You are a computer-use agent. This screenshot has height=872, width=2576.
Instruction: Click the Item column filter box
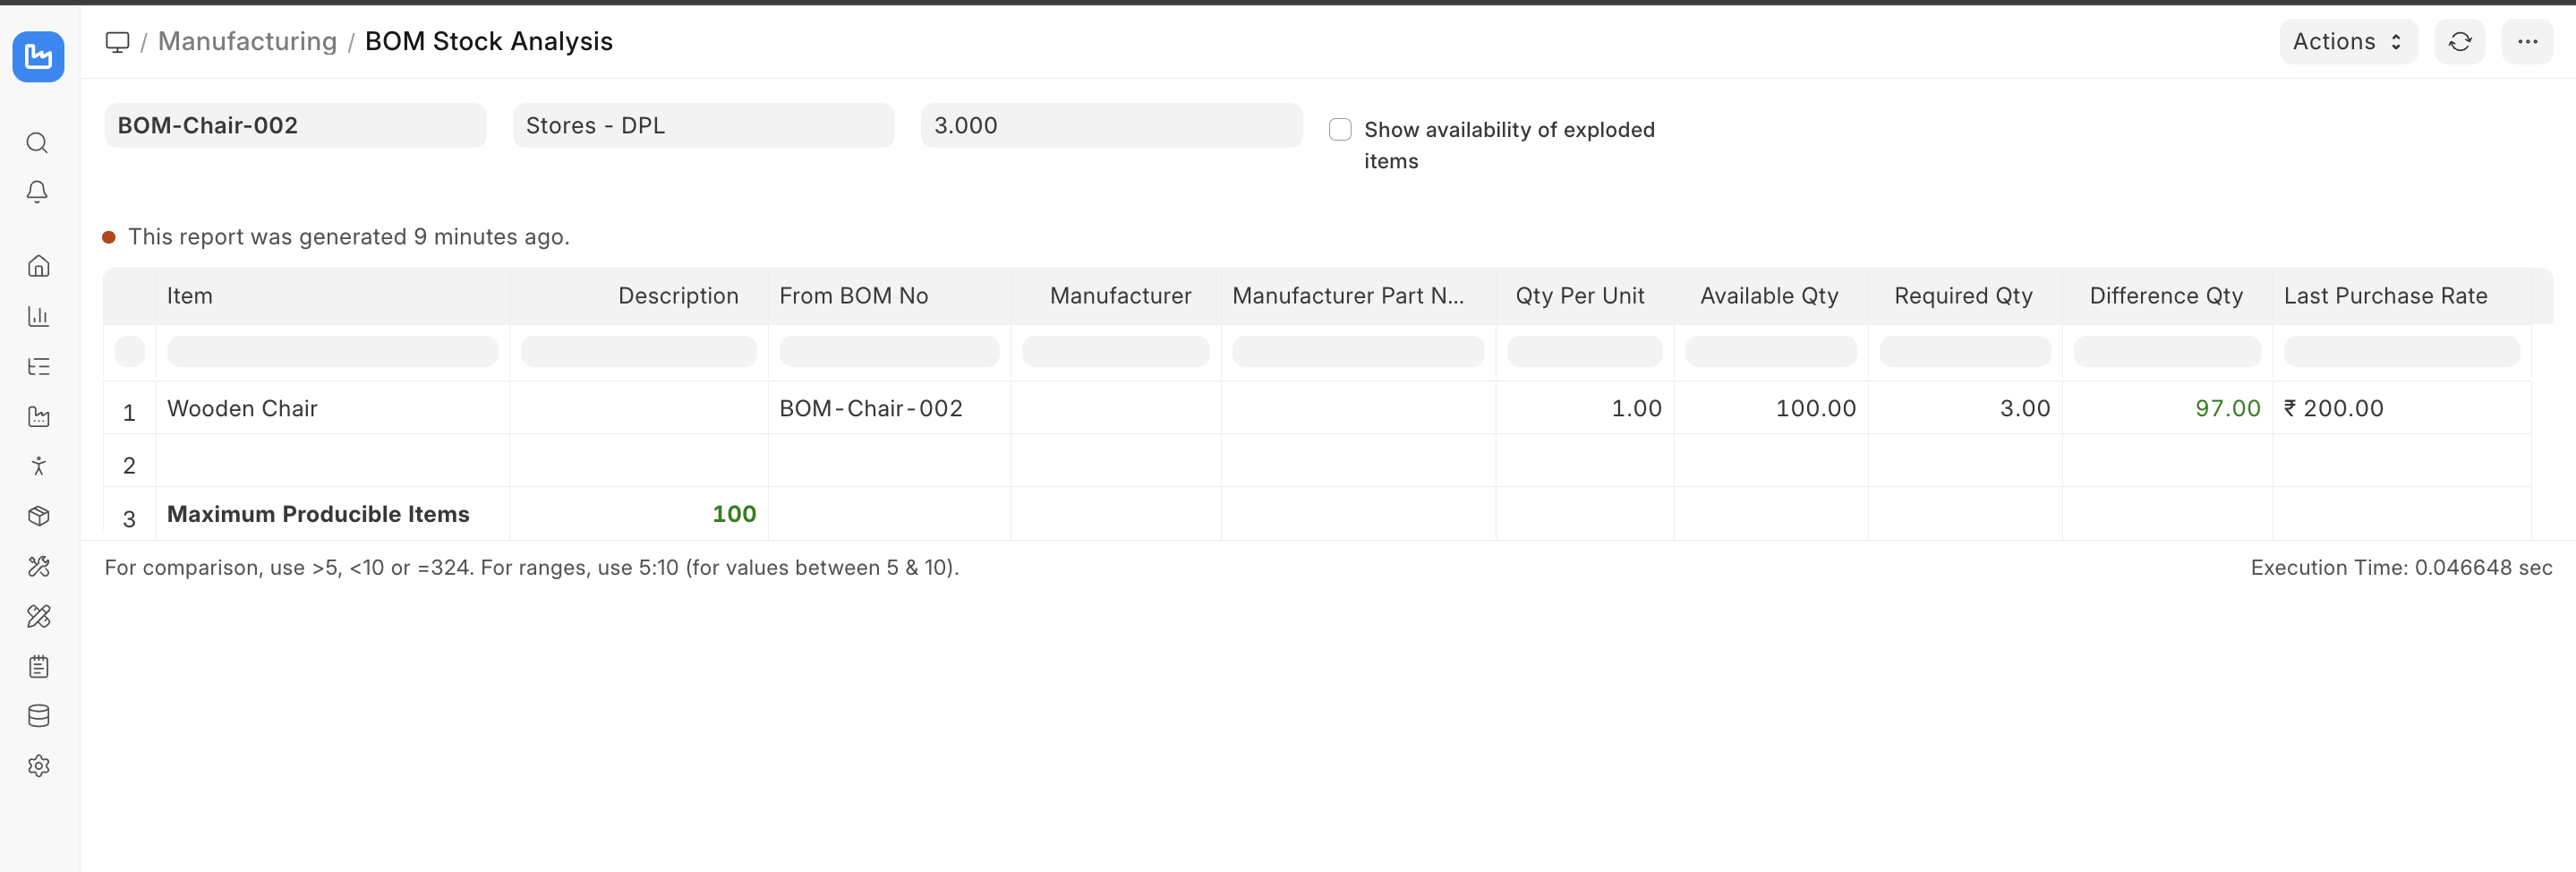(x=332, y=352)
